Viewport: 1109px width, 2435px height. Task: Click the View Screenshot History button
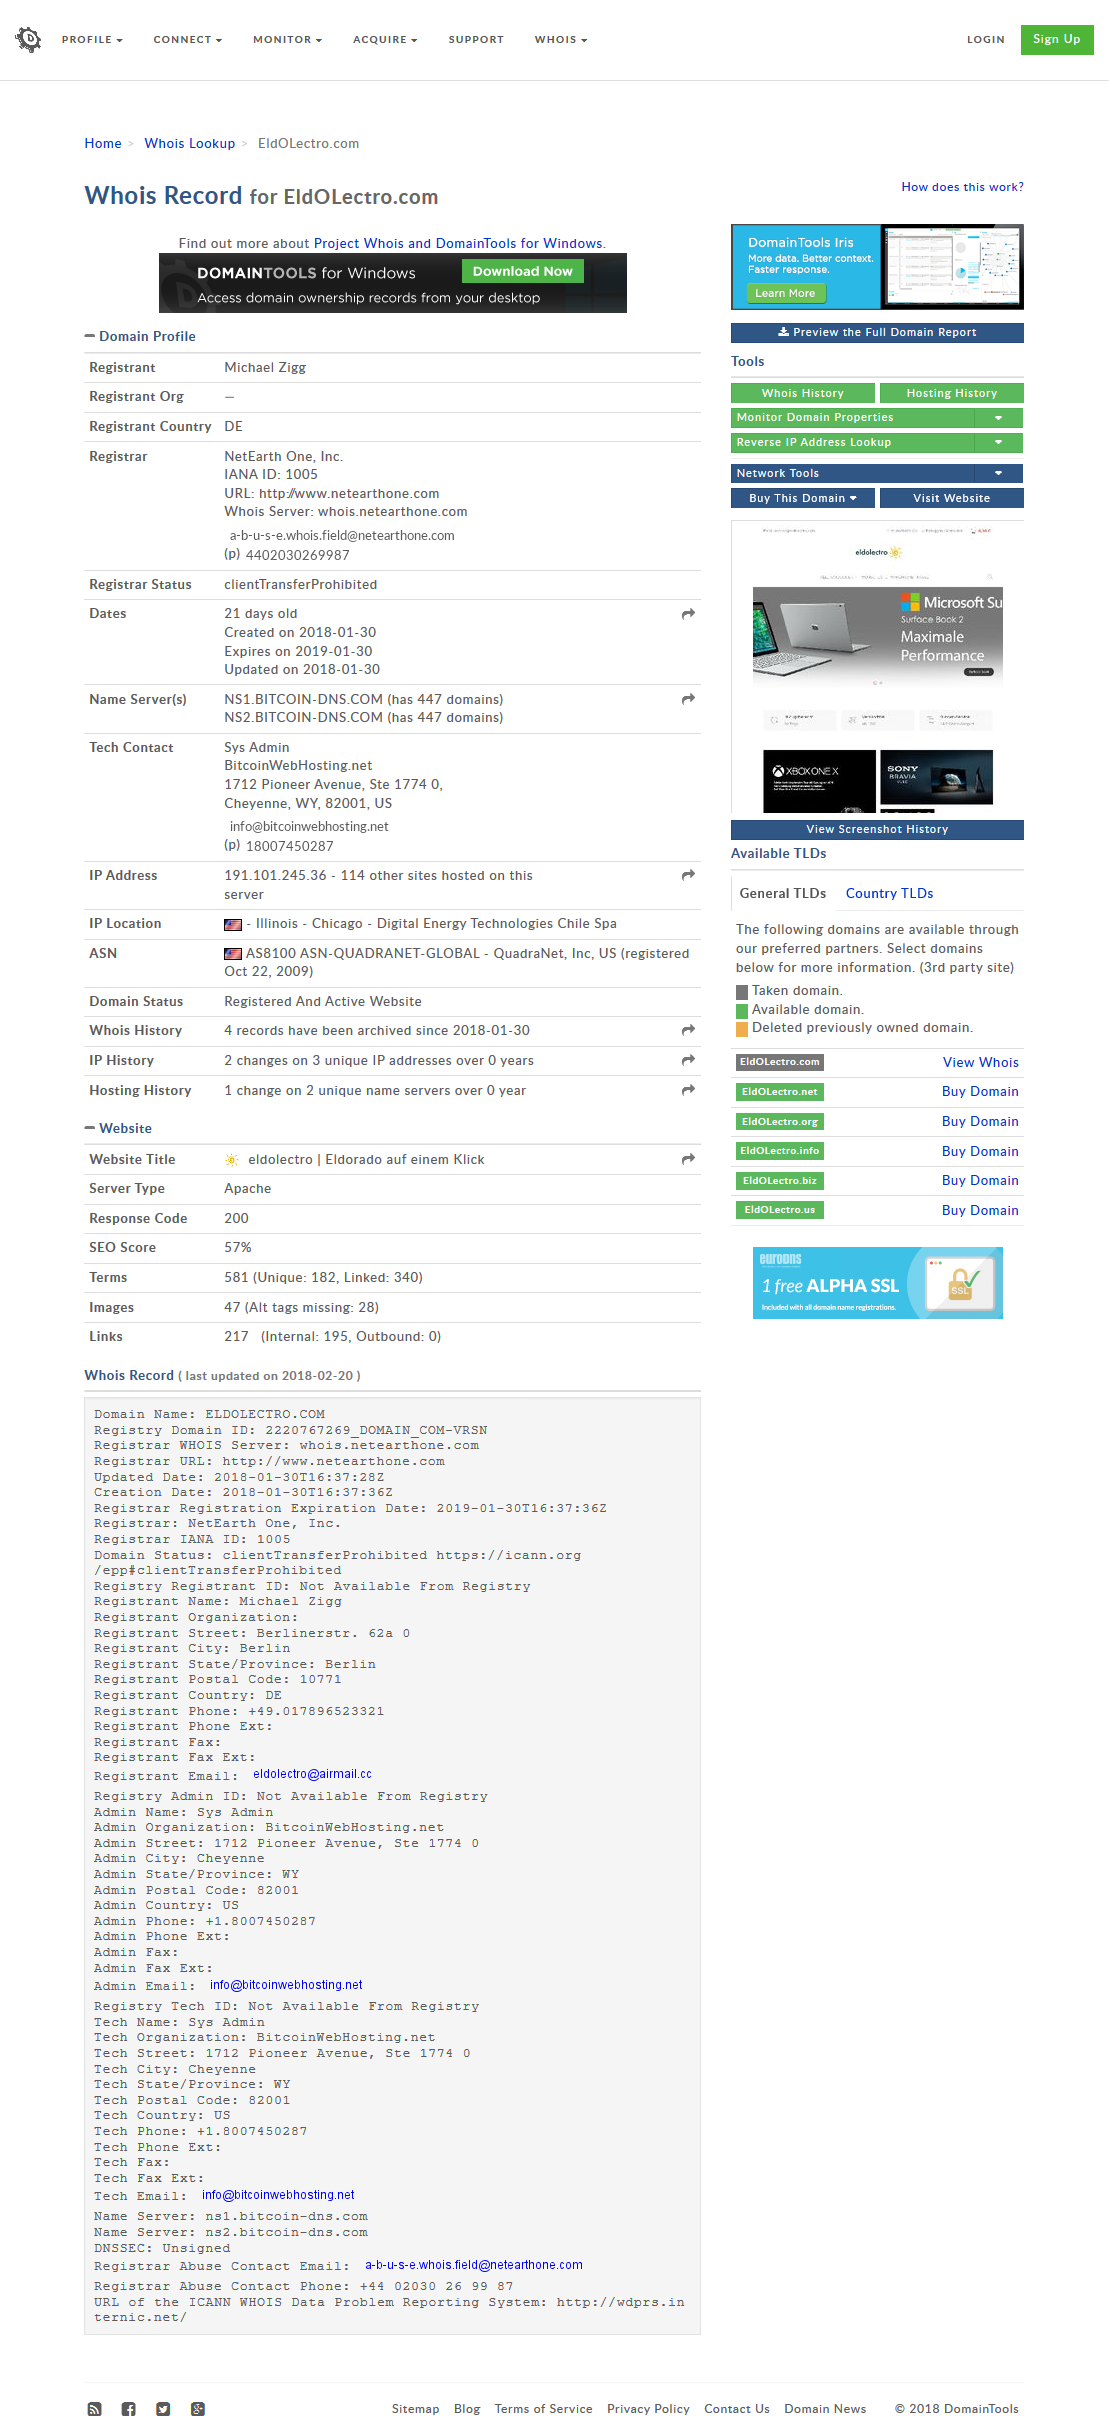click(877, 829)
